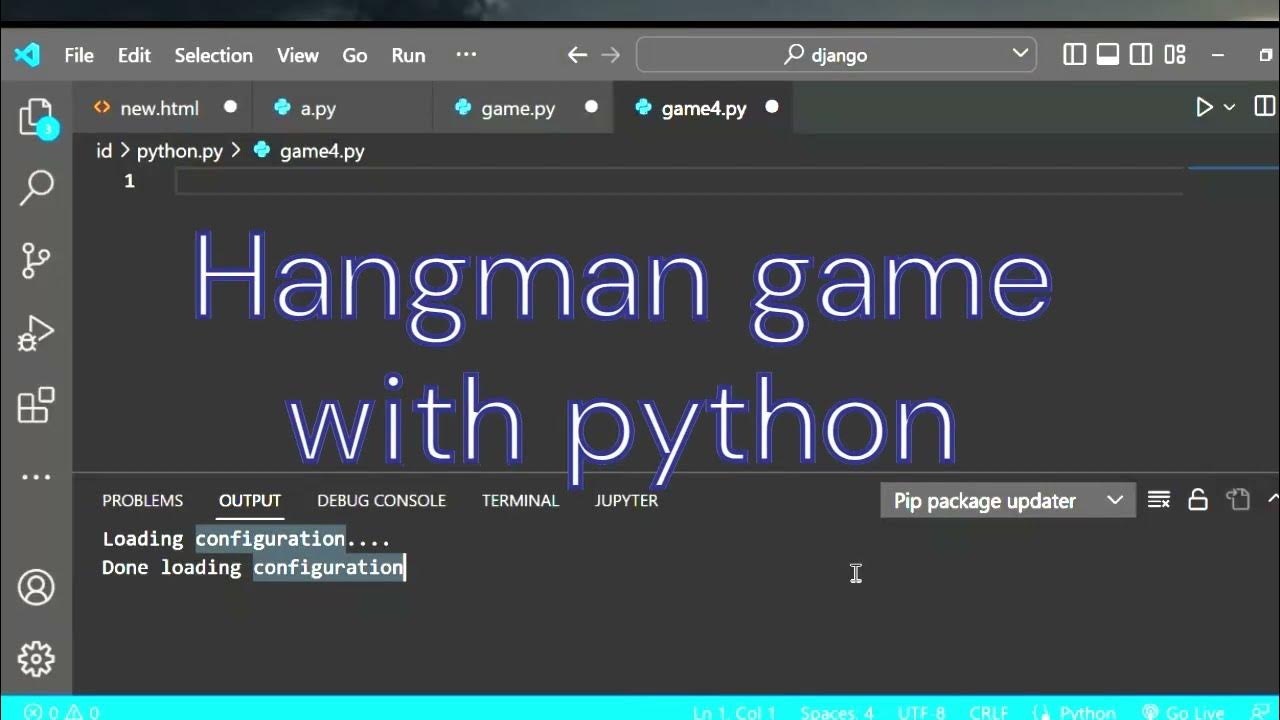Image resolution: width=1280 pixels, height=720 pixels.
Task: Switch to the TERMINAL panel tab
Action: click(x=520, y=500)
